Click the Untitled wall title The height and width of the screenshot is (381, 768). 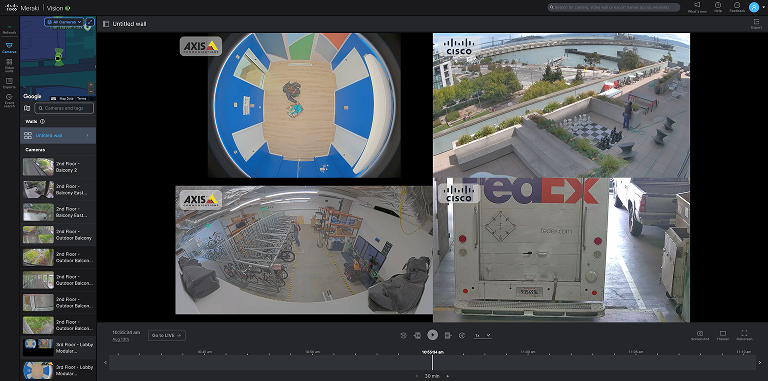pyautogui.click(x=129, y=24)
